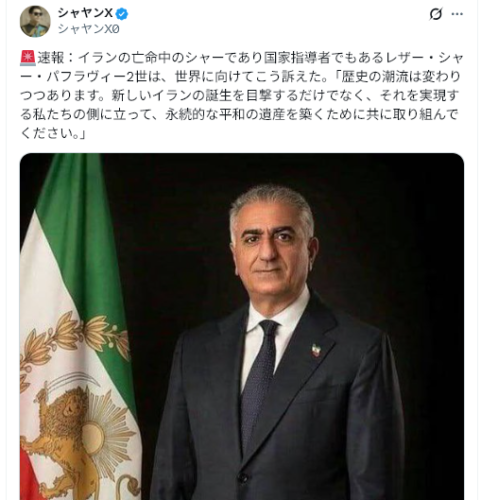Open display name シャヤンX profile
The height and width of the screenshot is (500, 481).
tap(86, 13)
